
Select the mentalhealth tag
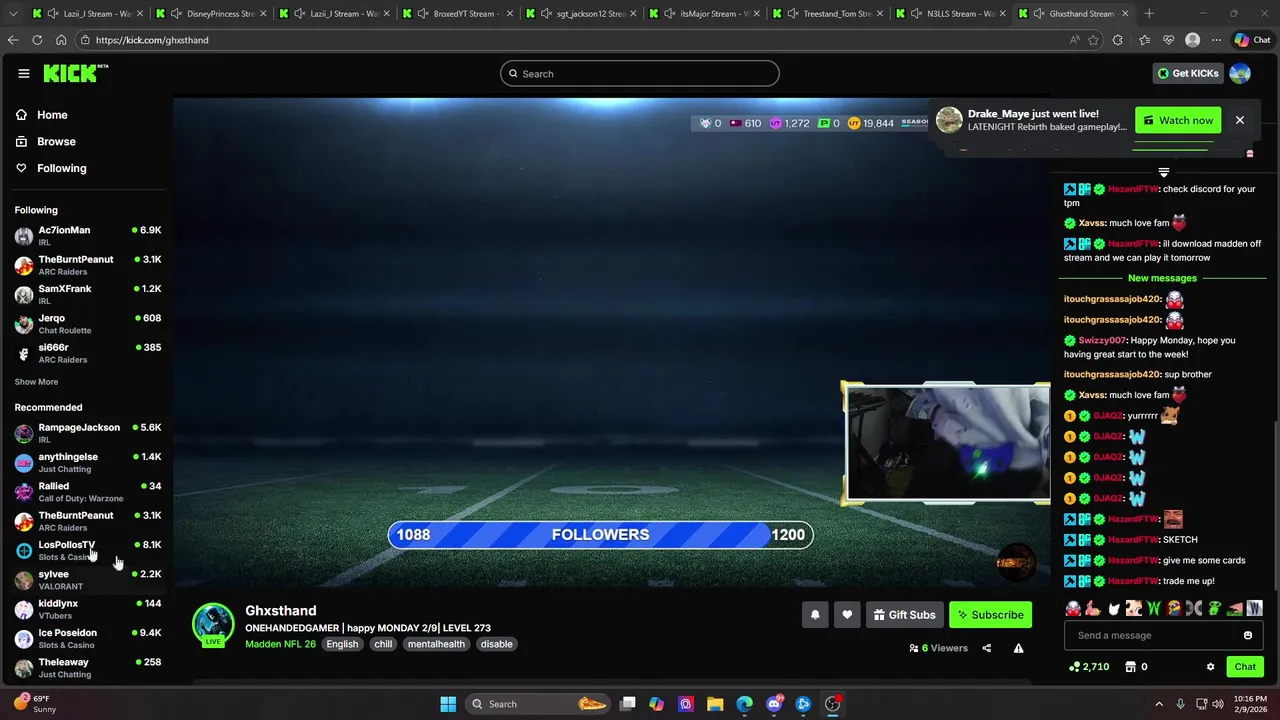pos(436,644)
